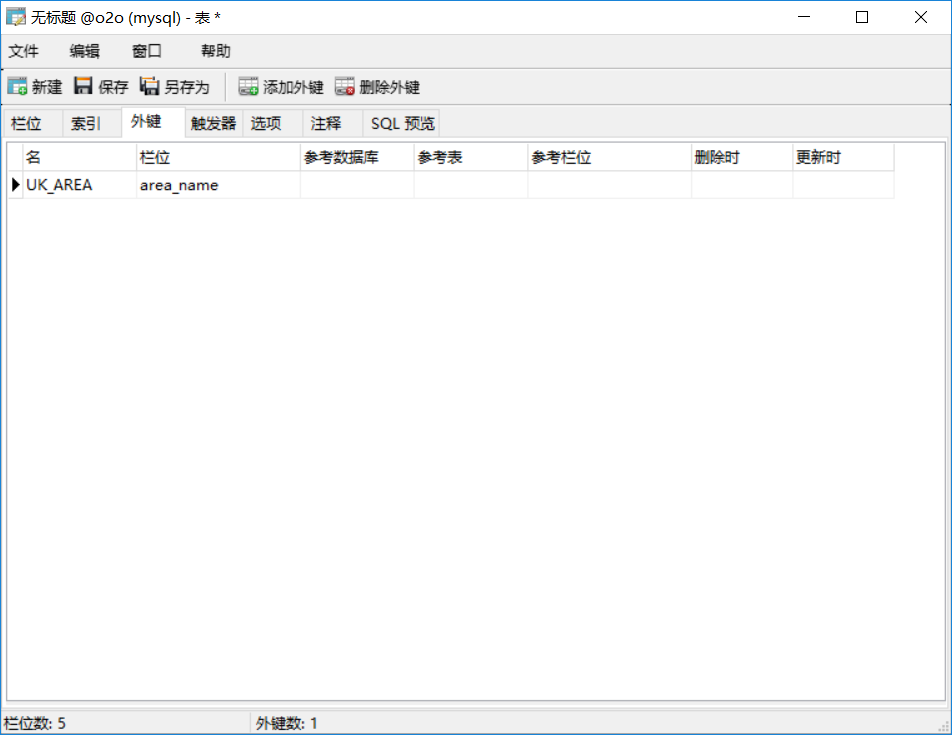Click the foreign key name UK_AREA
952x735 pixels.
[x=58, y=184]
